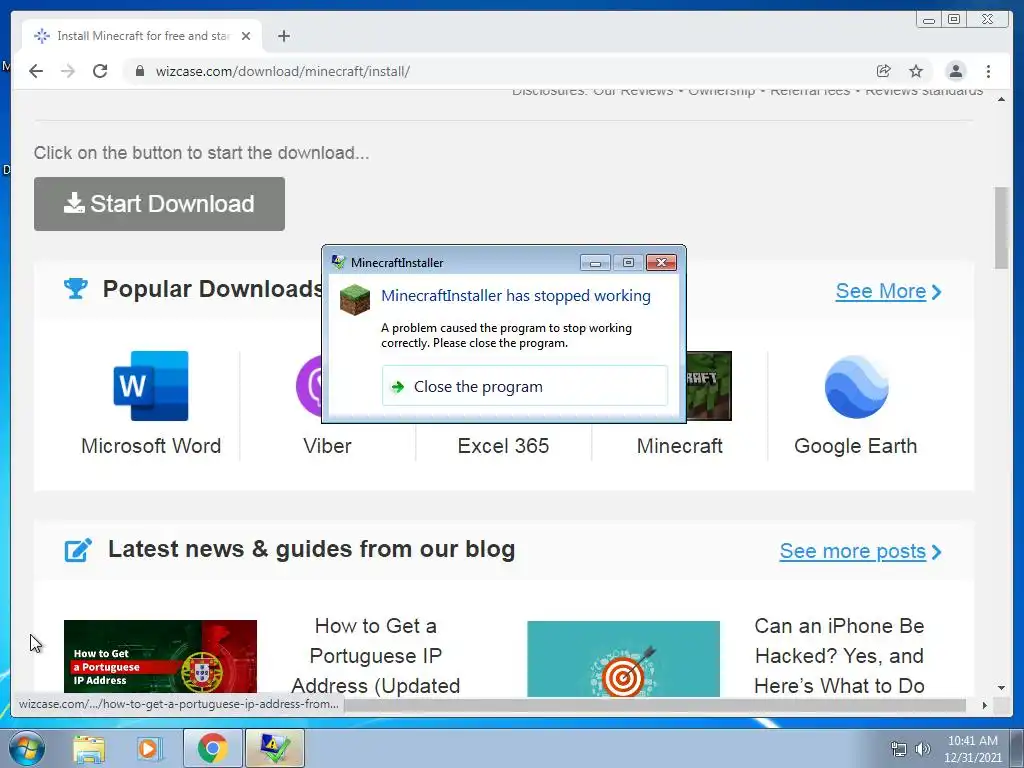Image resolution: width=1024 pixels, height=768 pixels.
Task: Click the green arrow next to Close the program
Action: (398, 387)
